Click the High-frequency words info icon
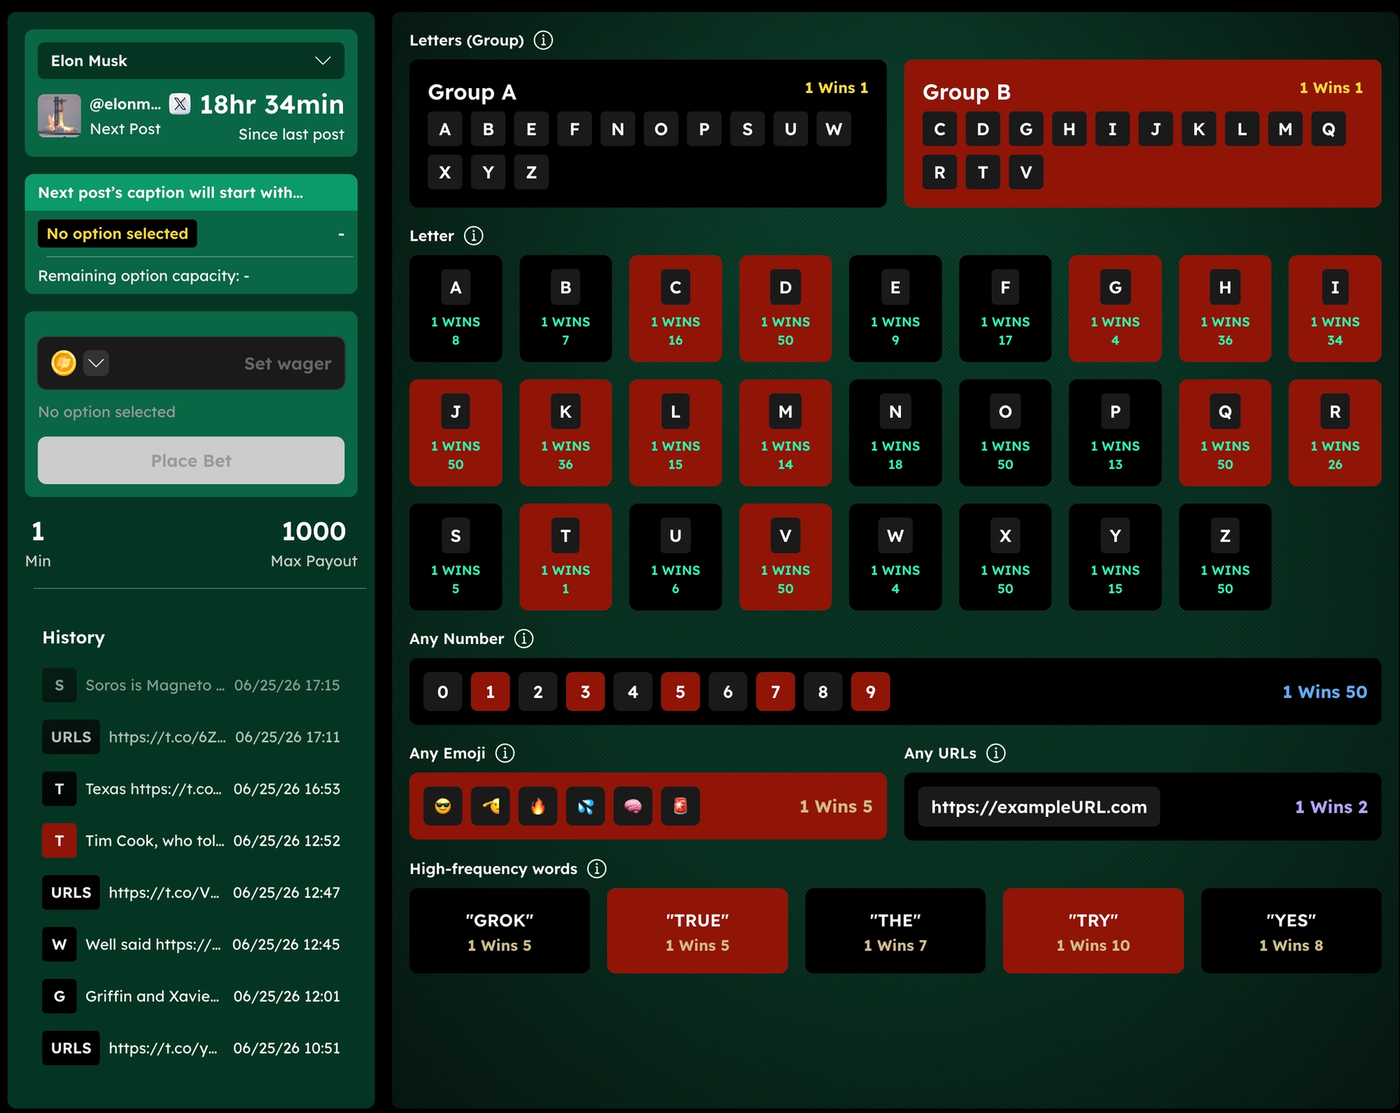The height and width of the screenshot is (1113, 1400). pyautogui.click(x=597, y=869)
